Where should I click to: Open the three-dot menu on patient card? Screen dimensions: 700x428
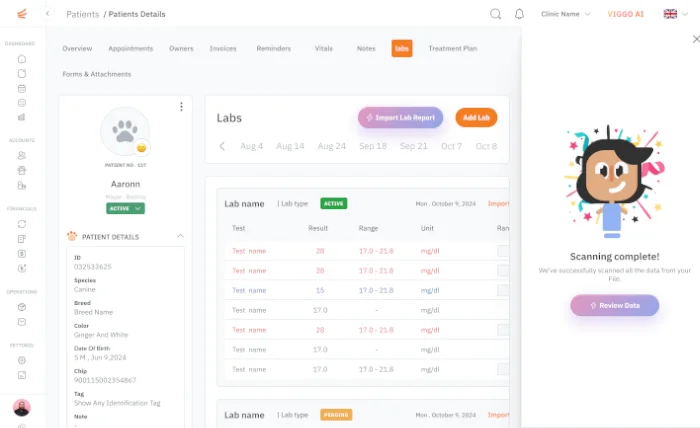pyautogui.click(x=181, y=107)
